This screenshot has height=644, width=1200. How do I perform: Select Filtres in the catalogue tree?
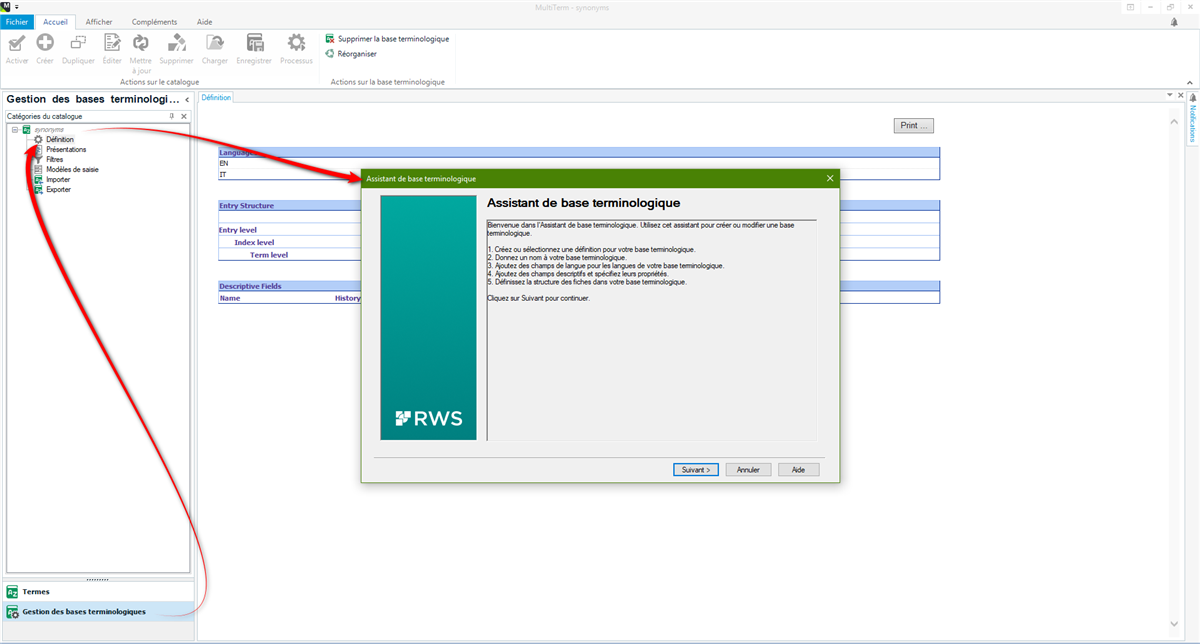tap(54, 159)
